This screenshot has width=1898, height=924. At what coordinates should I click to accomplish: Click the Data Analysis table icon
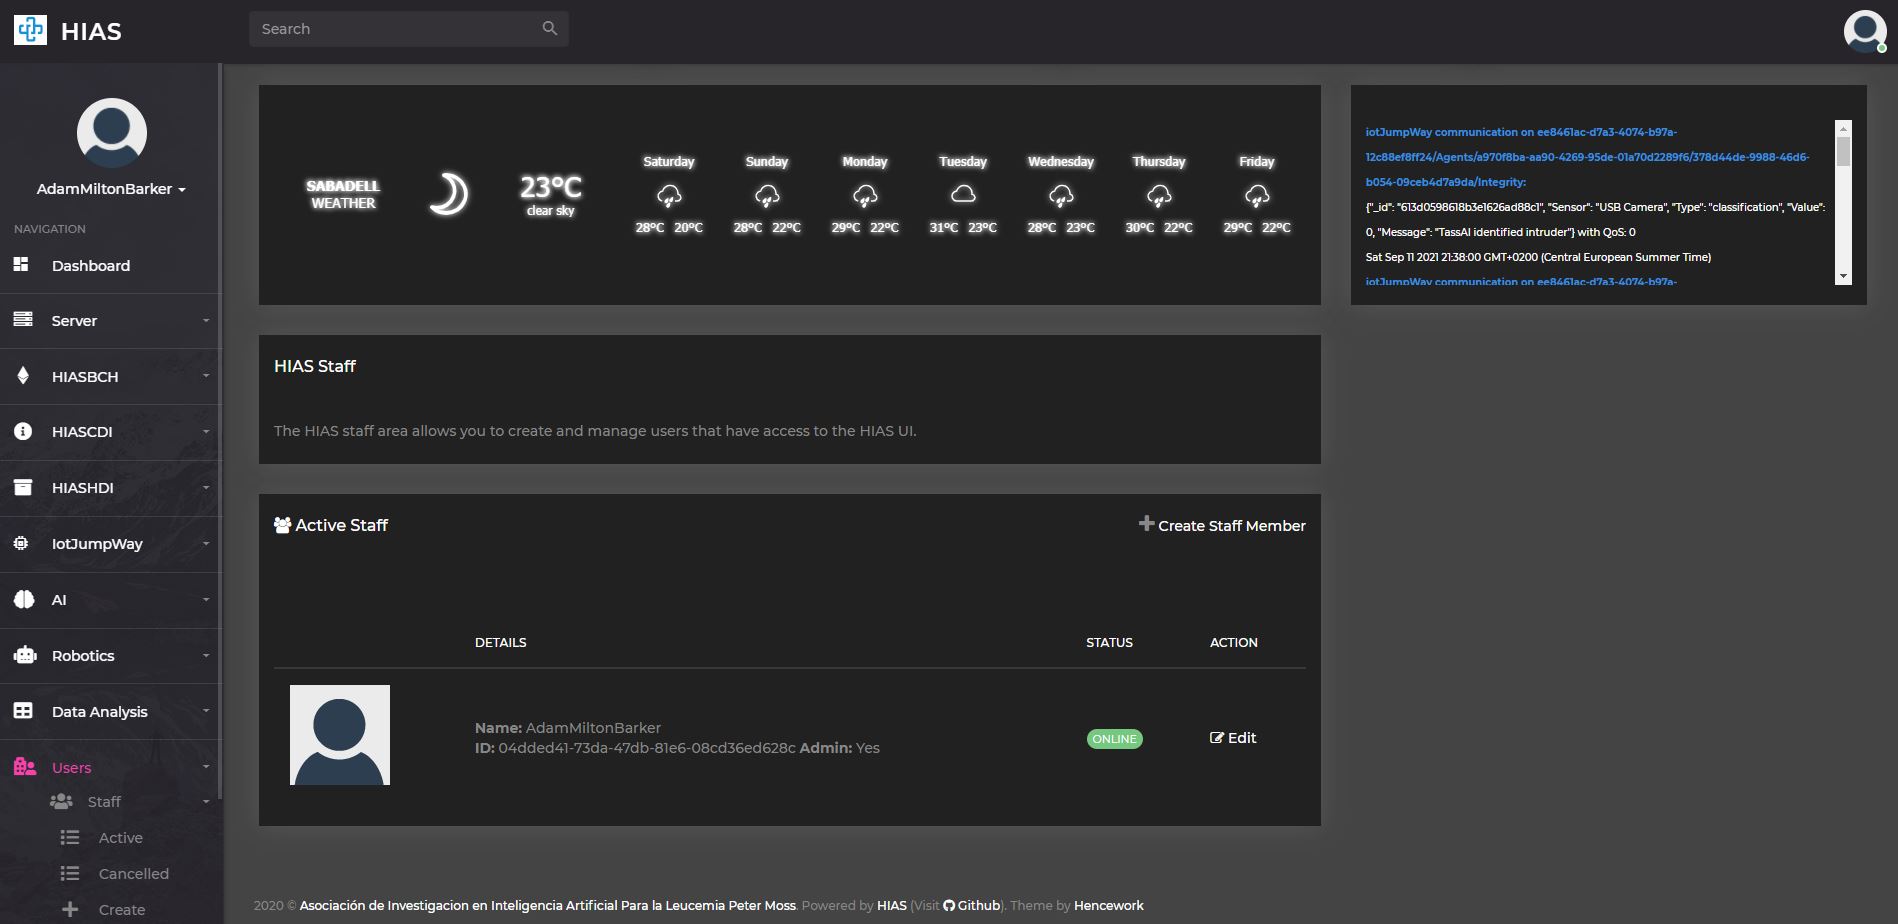pos(23,711)
